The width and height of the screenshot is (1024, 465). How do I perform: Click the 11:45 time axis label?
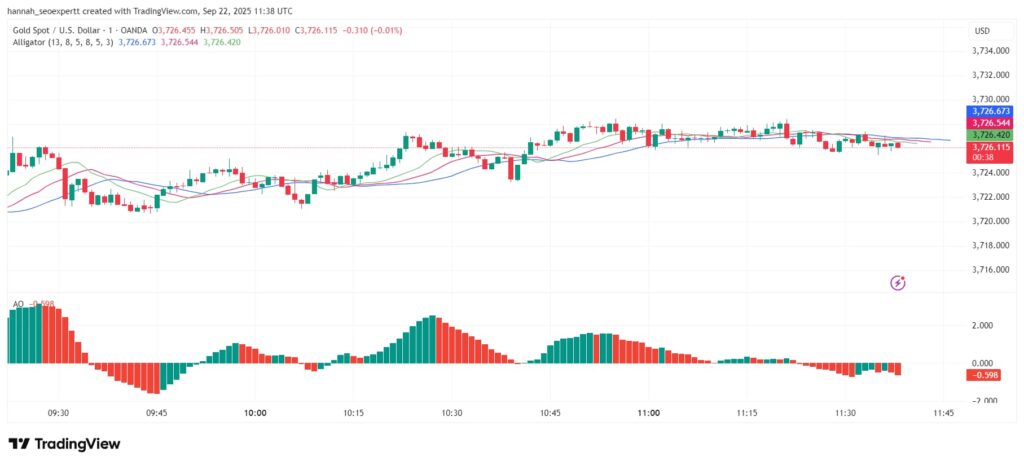click(943, 412)
